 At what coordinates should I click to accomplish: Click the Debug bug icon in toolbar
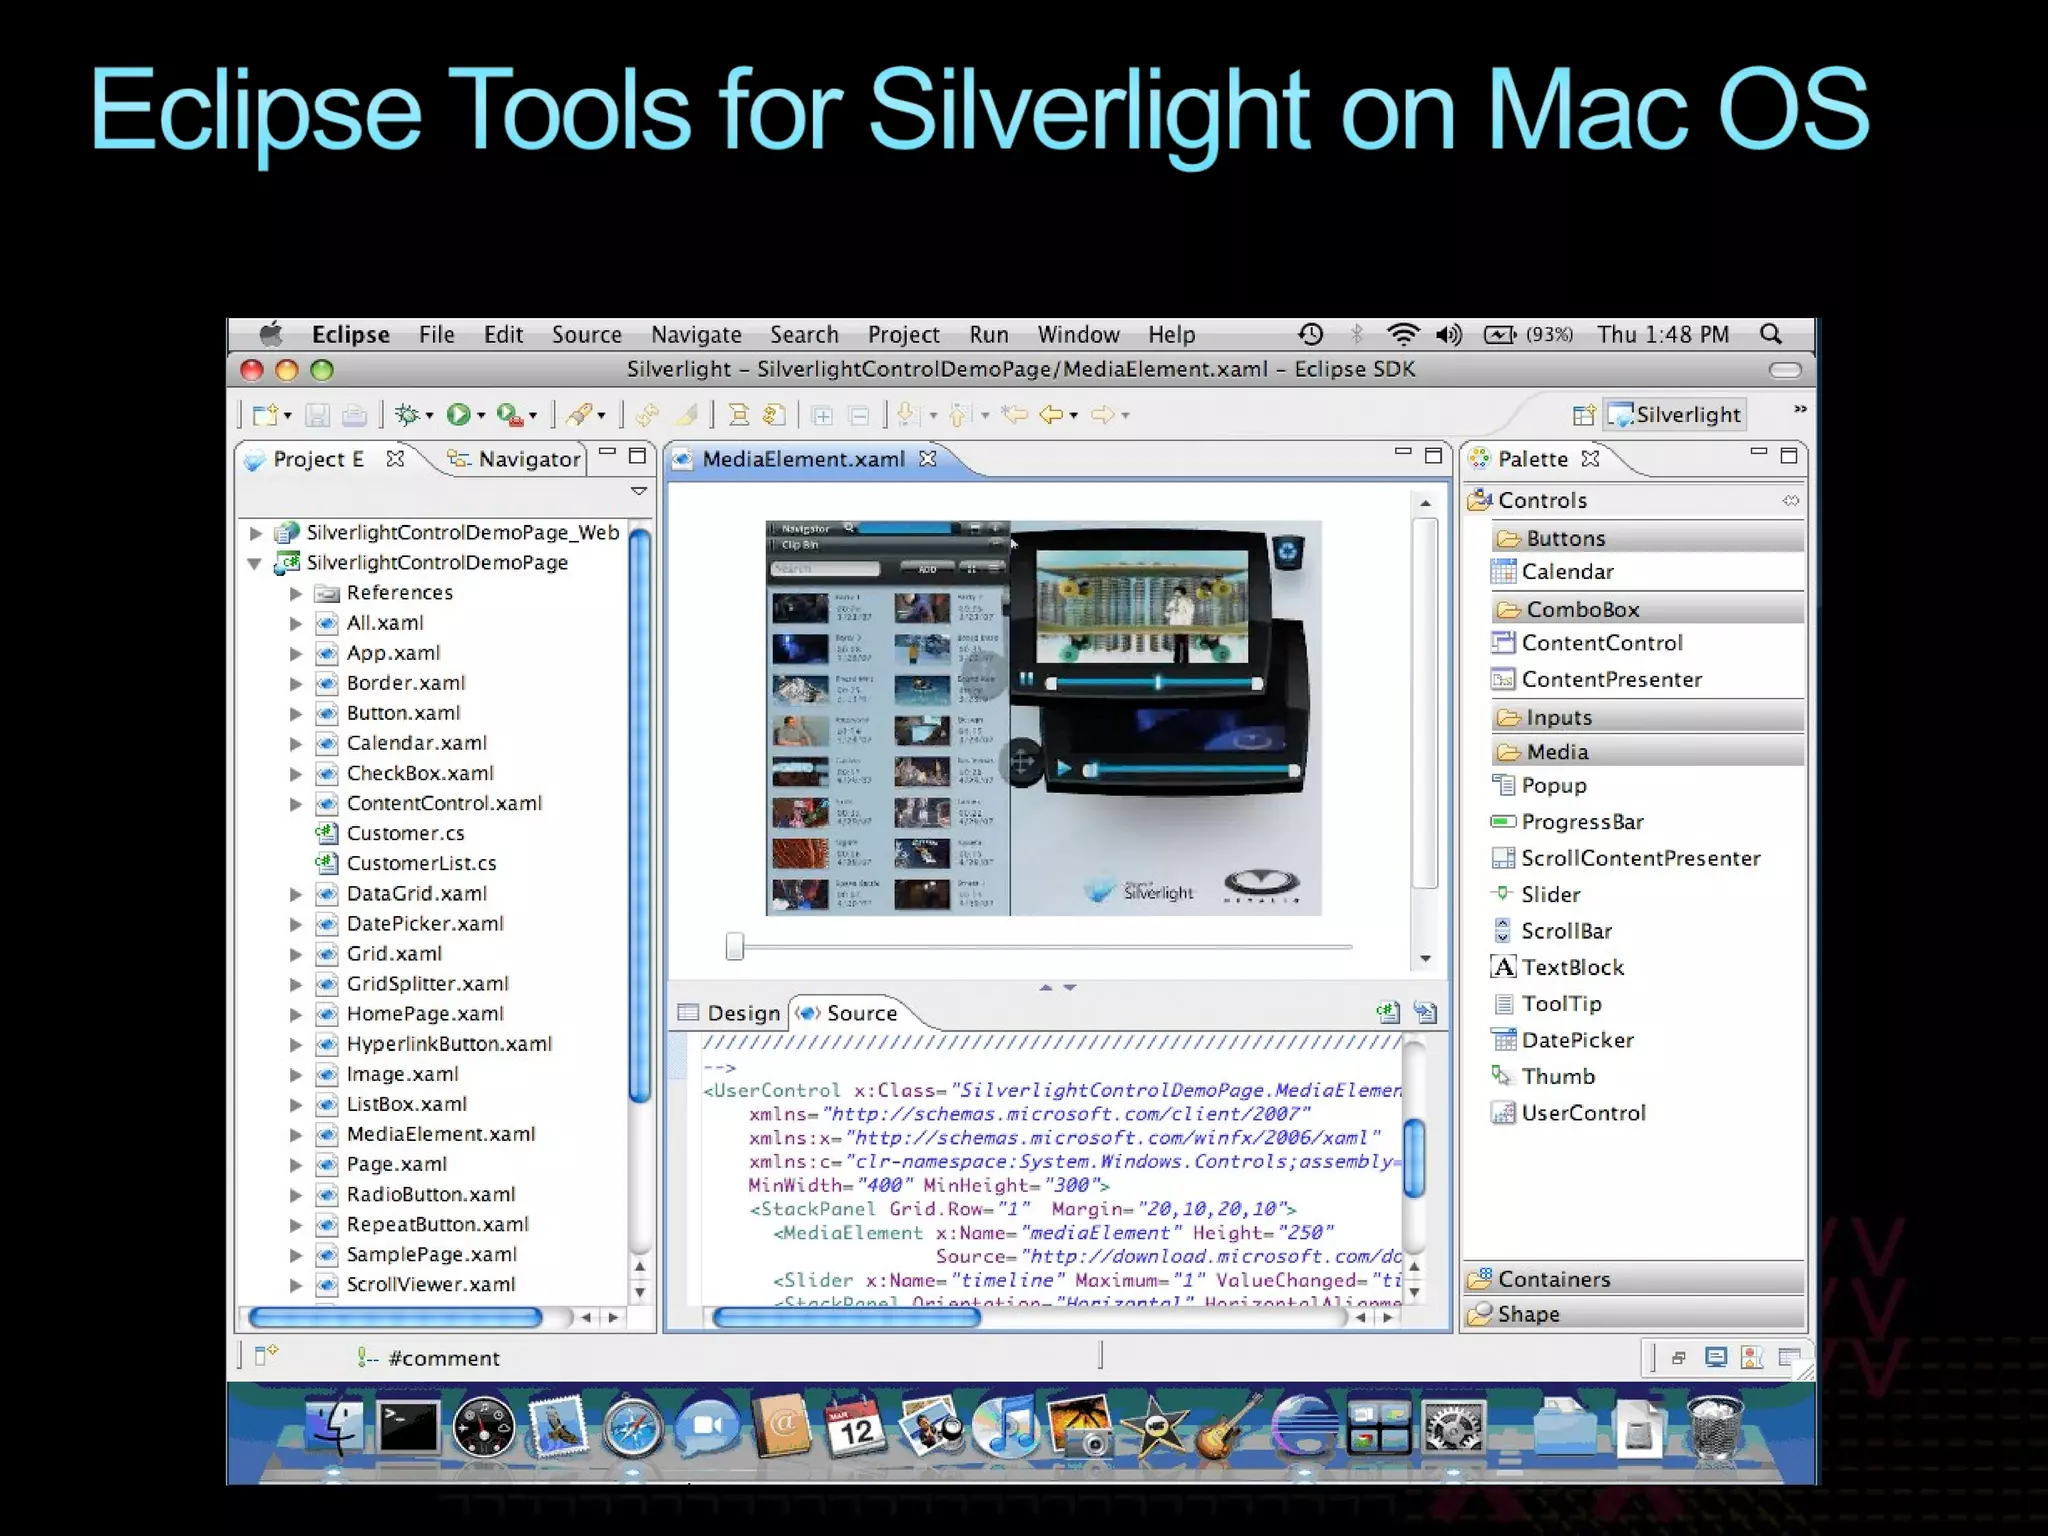click(x=406, y=414)
